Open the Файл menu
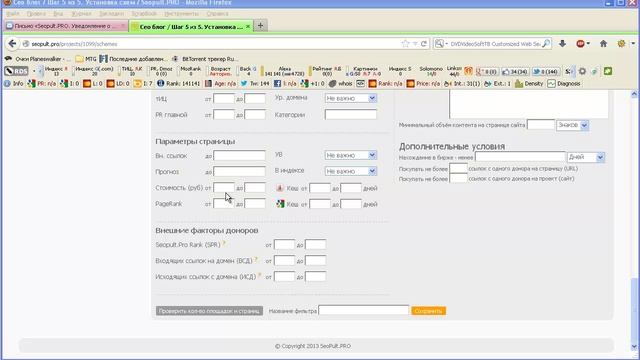640x360 pixels. coord(13,14)
